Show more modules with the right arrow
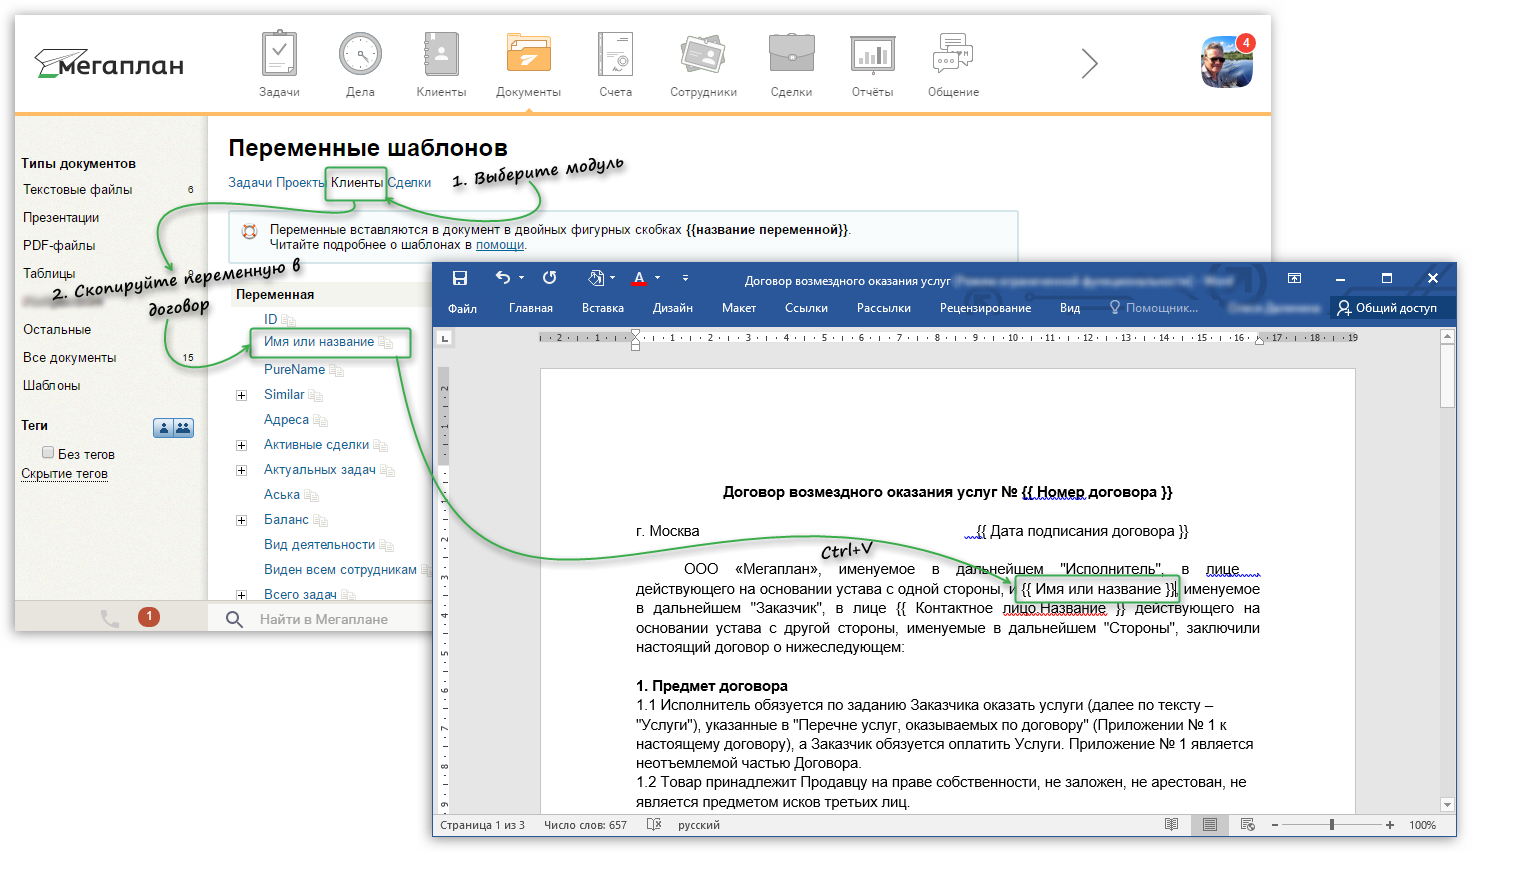This screenshot has height=885, width=1516. (x=1090, y=64)
